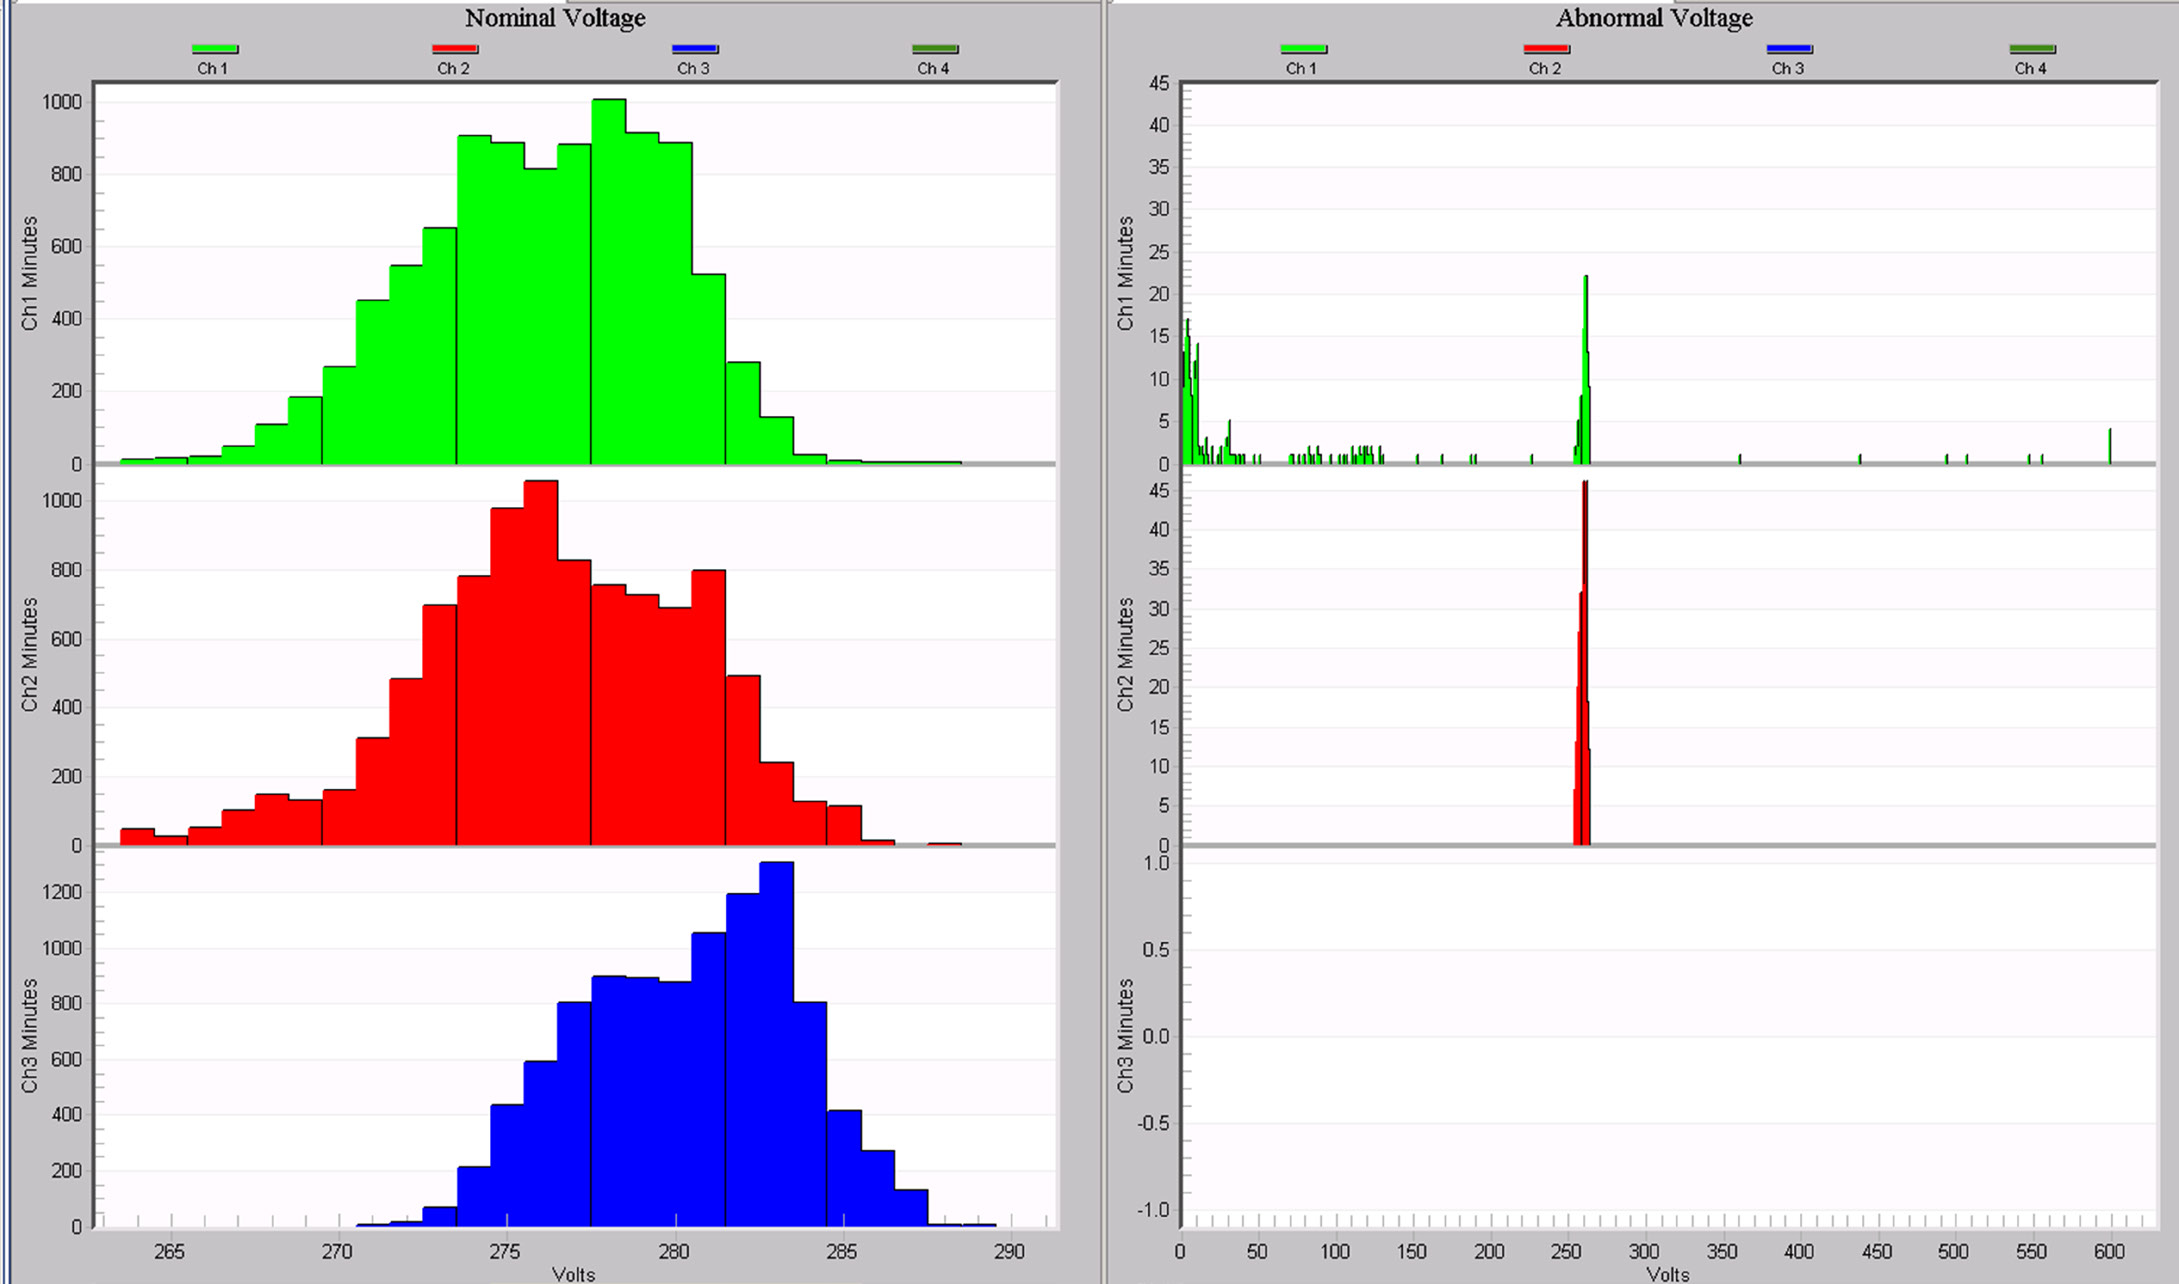Screen dimensions: 2179x1284
Task: Click the Abnormal Voltage title
Action: 1653,18
